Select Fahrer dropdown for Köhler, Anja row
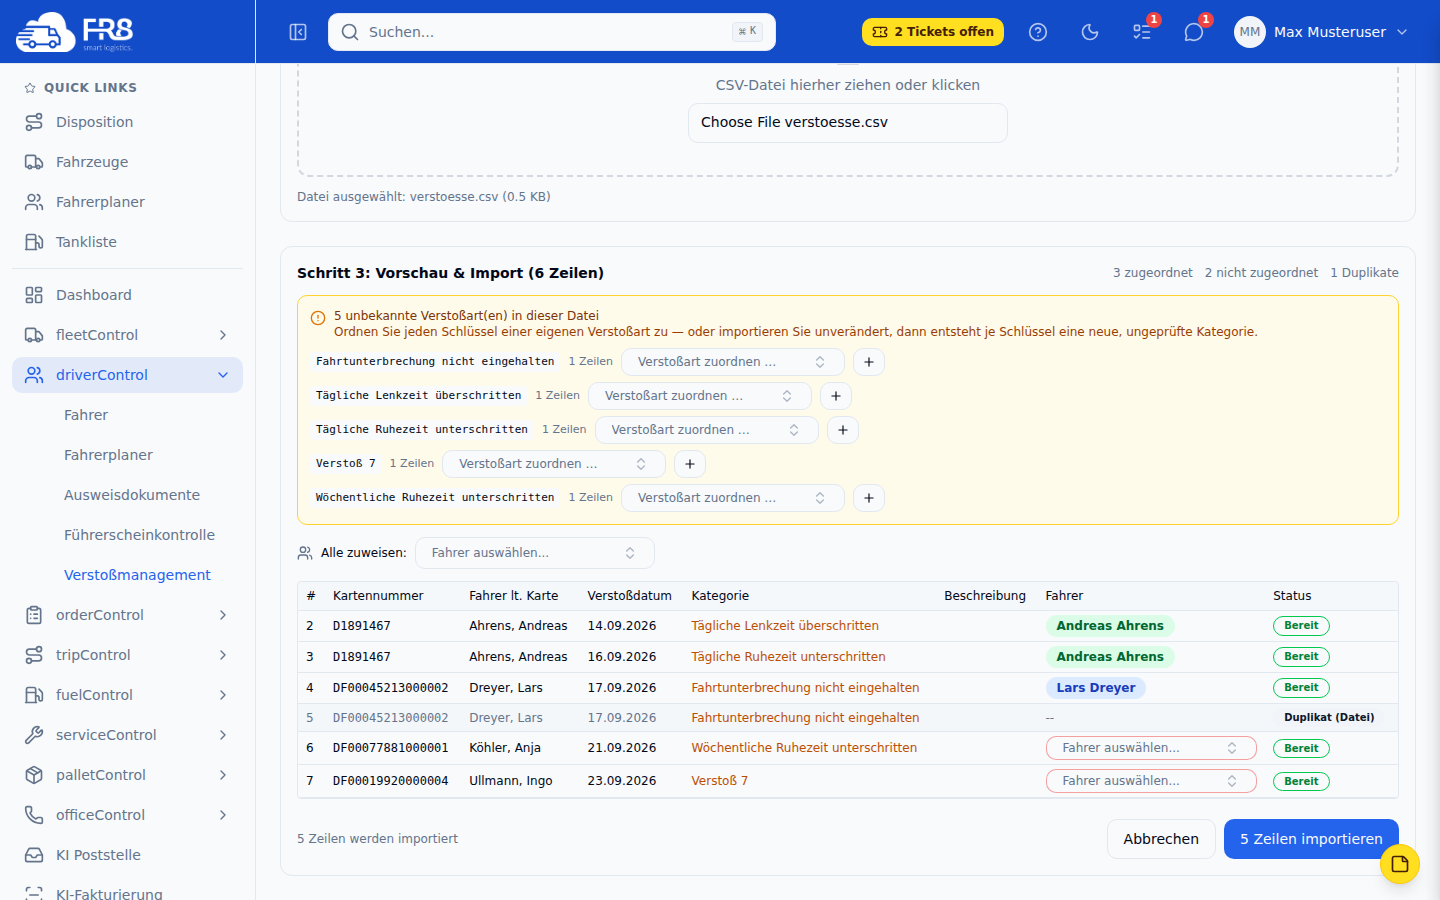1440x900 pixels. (1151, 748)
